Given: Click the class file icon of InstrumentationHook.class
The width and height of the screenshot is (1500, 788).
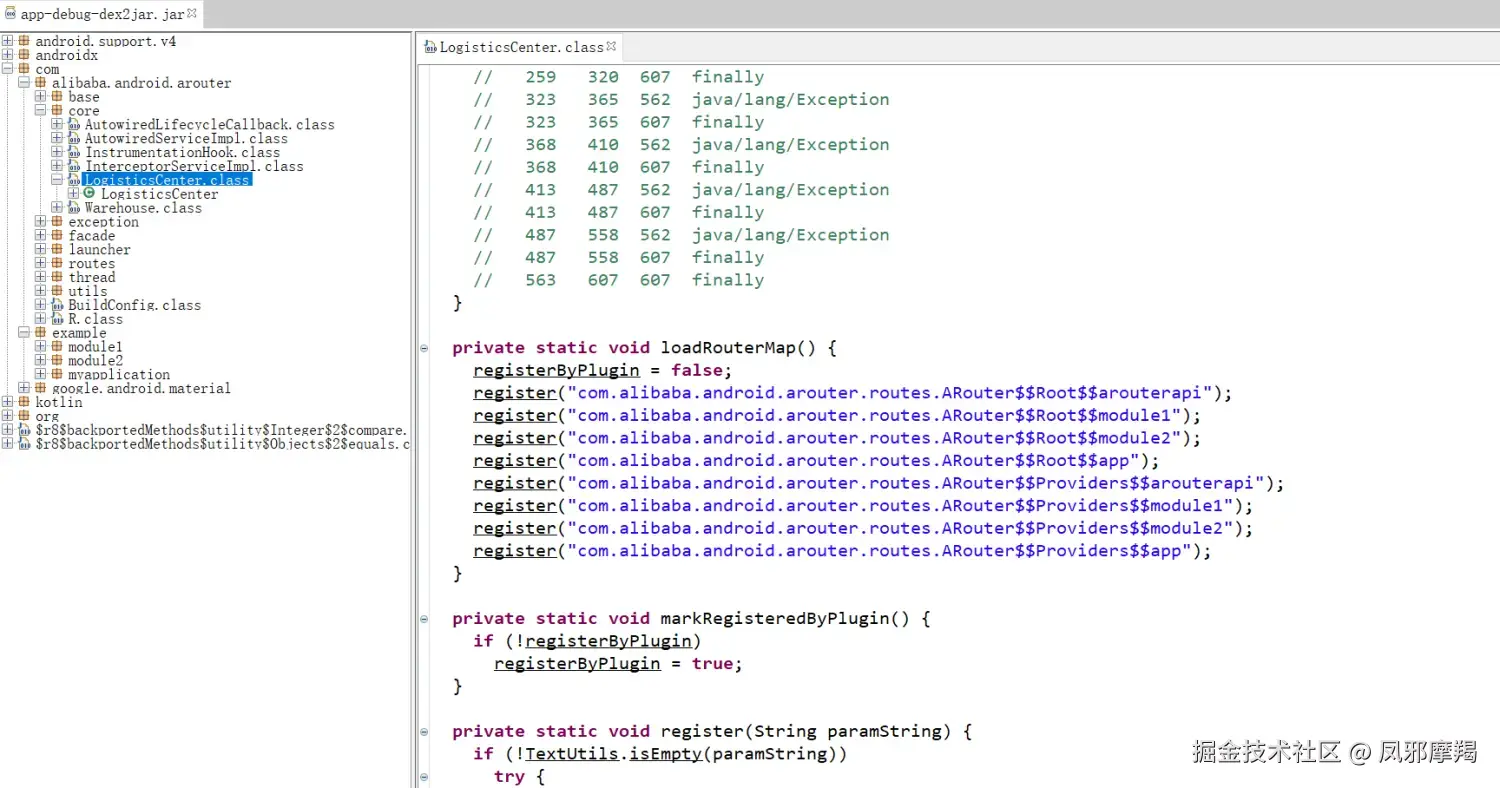Looking at the screenshot, I should pyautogui.click(x=74, y=152).
